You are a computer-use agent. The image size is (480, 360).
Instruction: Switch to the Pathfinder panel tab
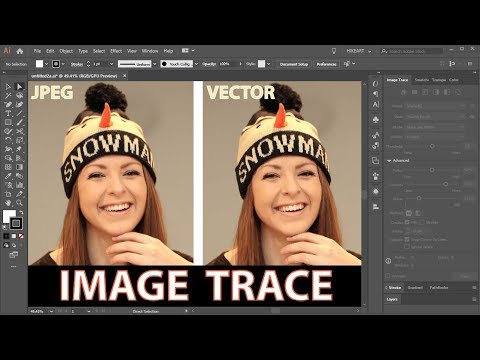click(x=439, y=288)
